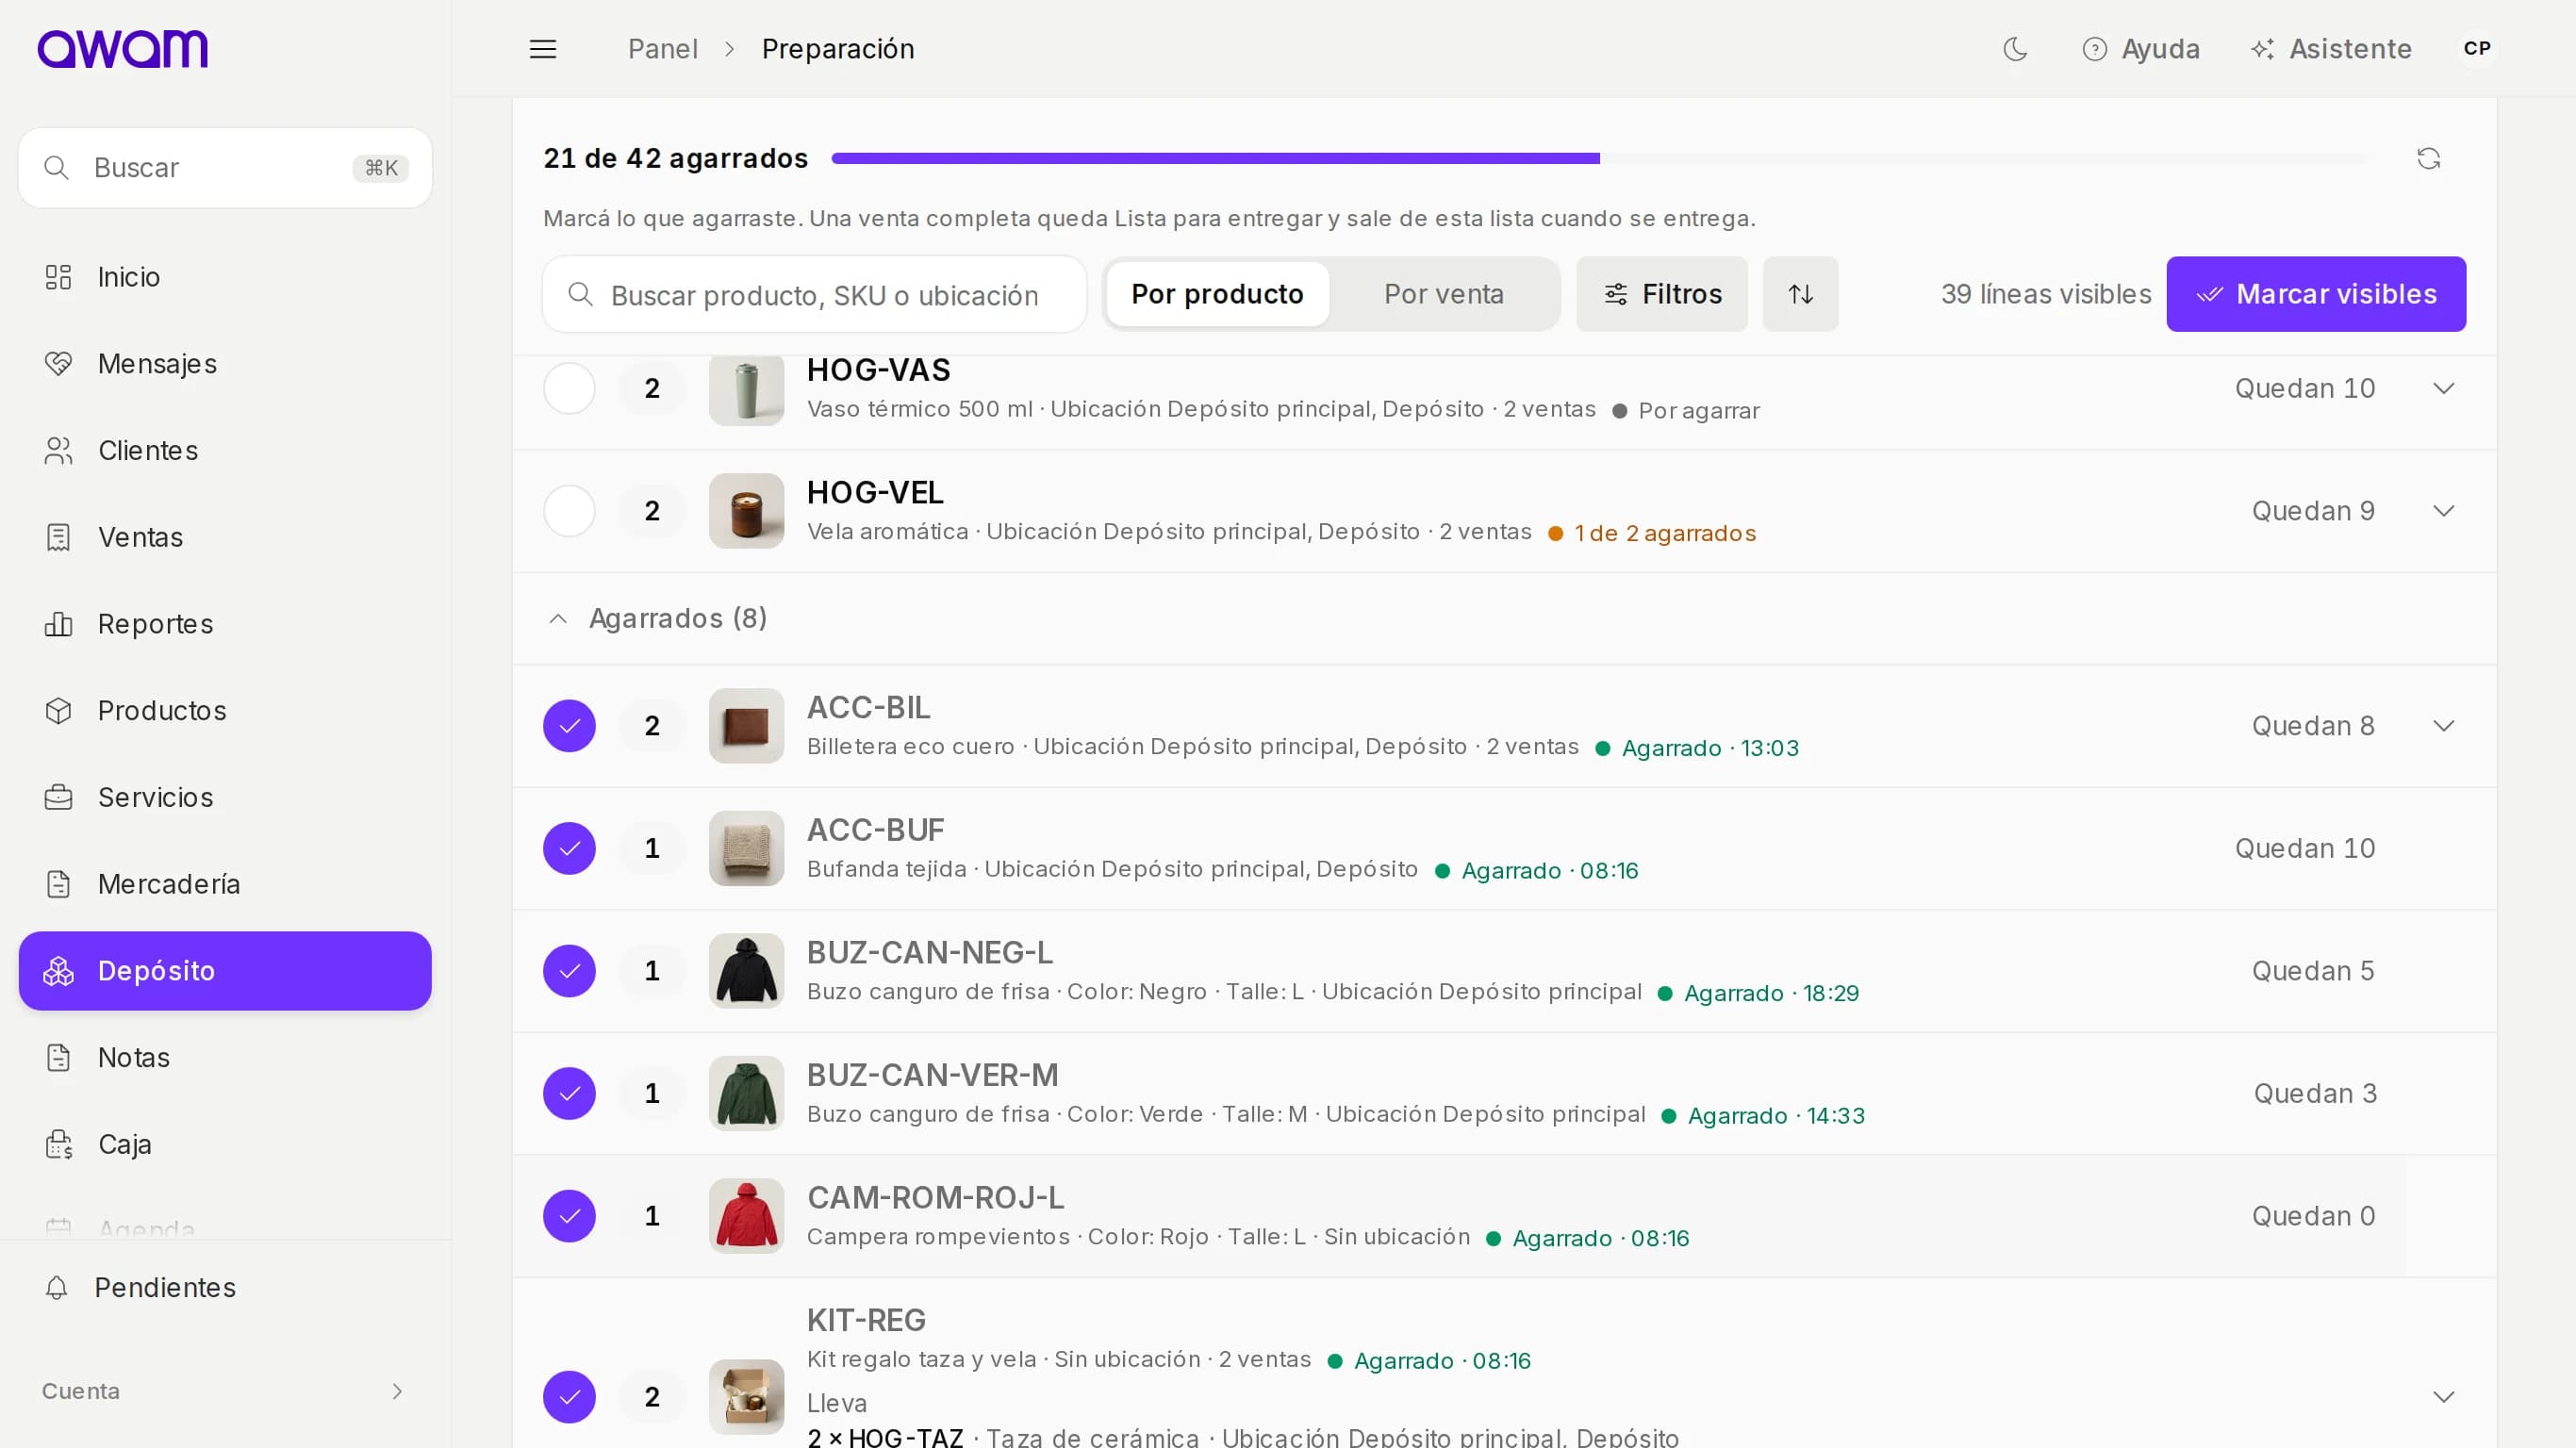Image resolution: width=2576 pixels, height=1448 pixels.
Task: Open the Asistente panel
Action: tap(2331, 49)
